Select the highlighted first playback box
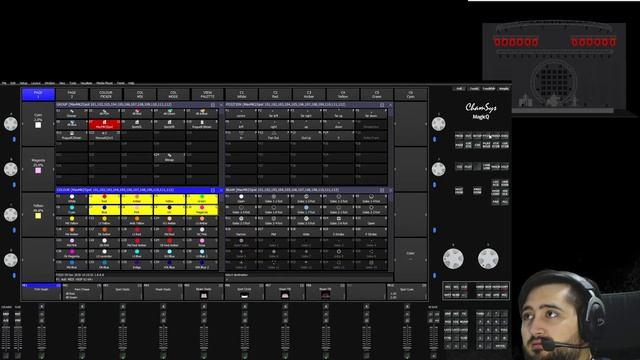 point(41,291)
